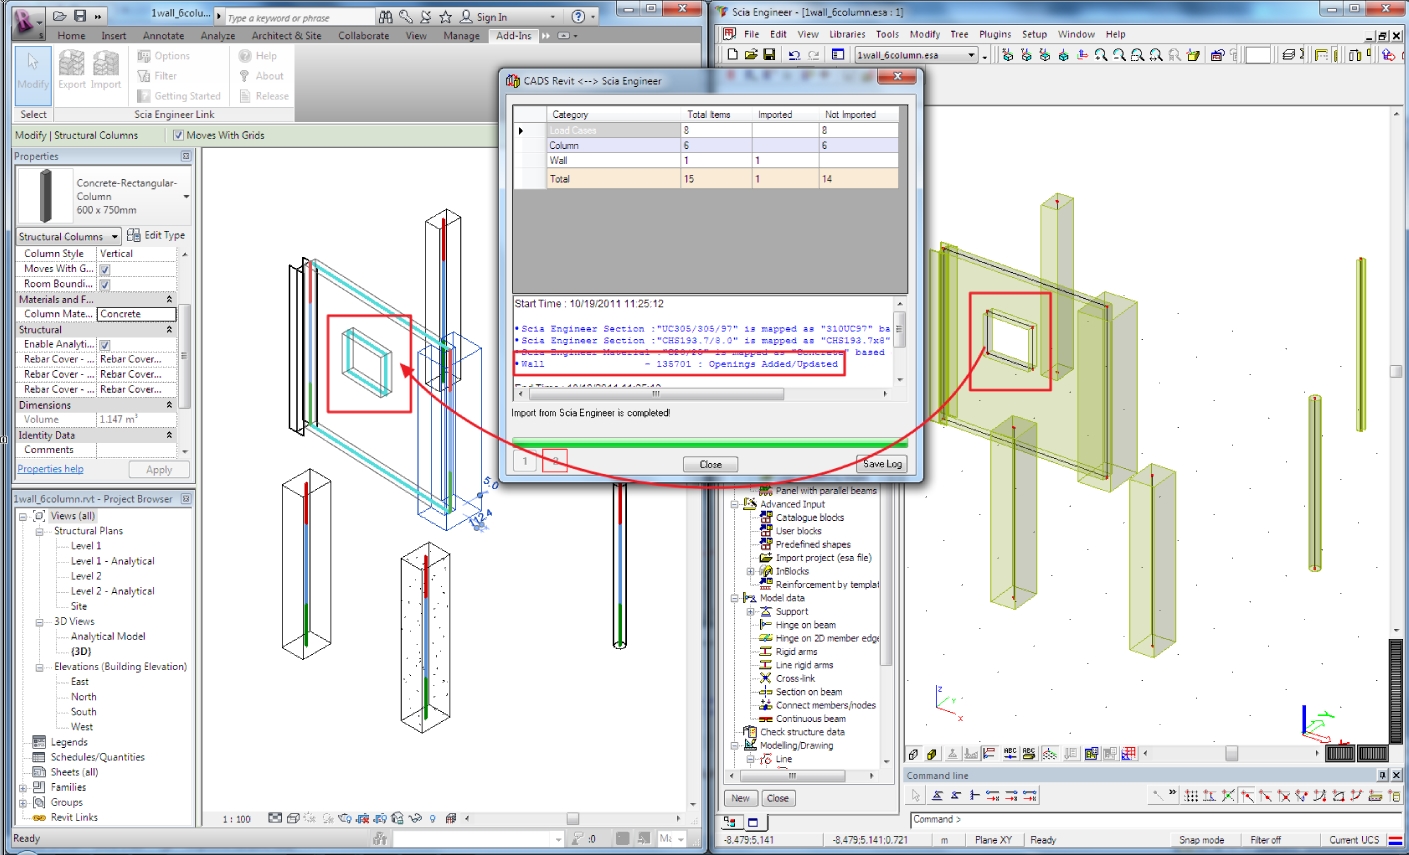Click Edit Type icon in Revit Properties

click(134, 235)
